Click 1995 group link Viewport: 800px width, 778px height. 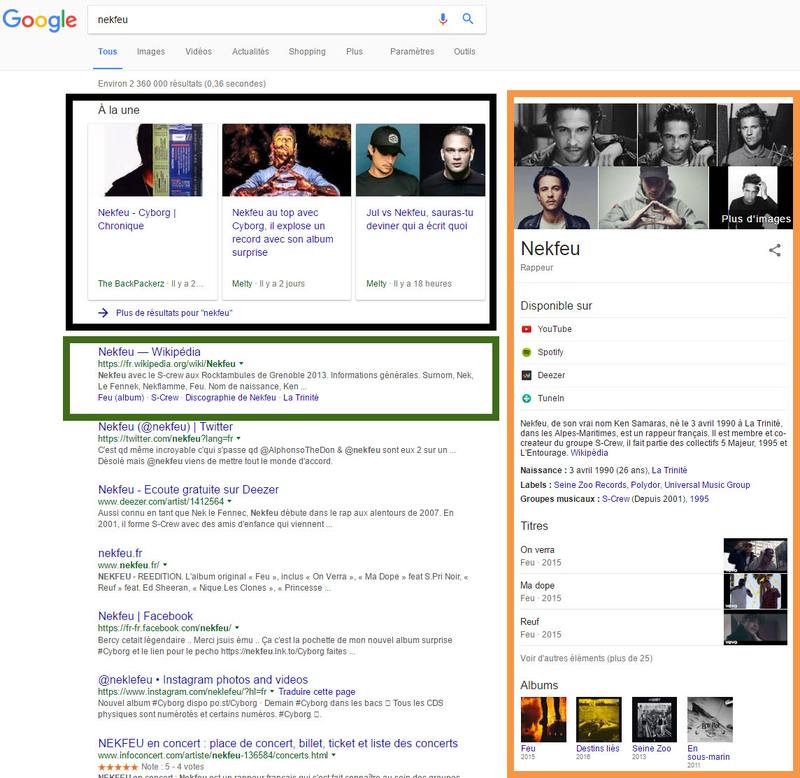(699, 499)
